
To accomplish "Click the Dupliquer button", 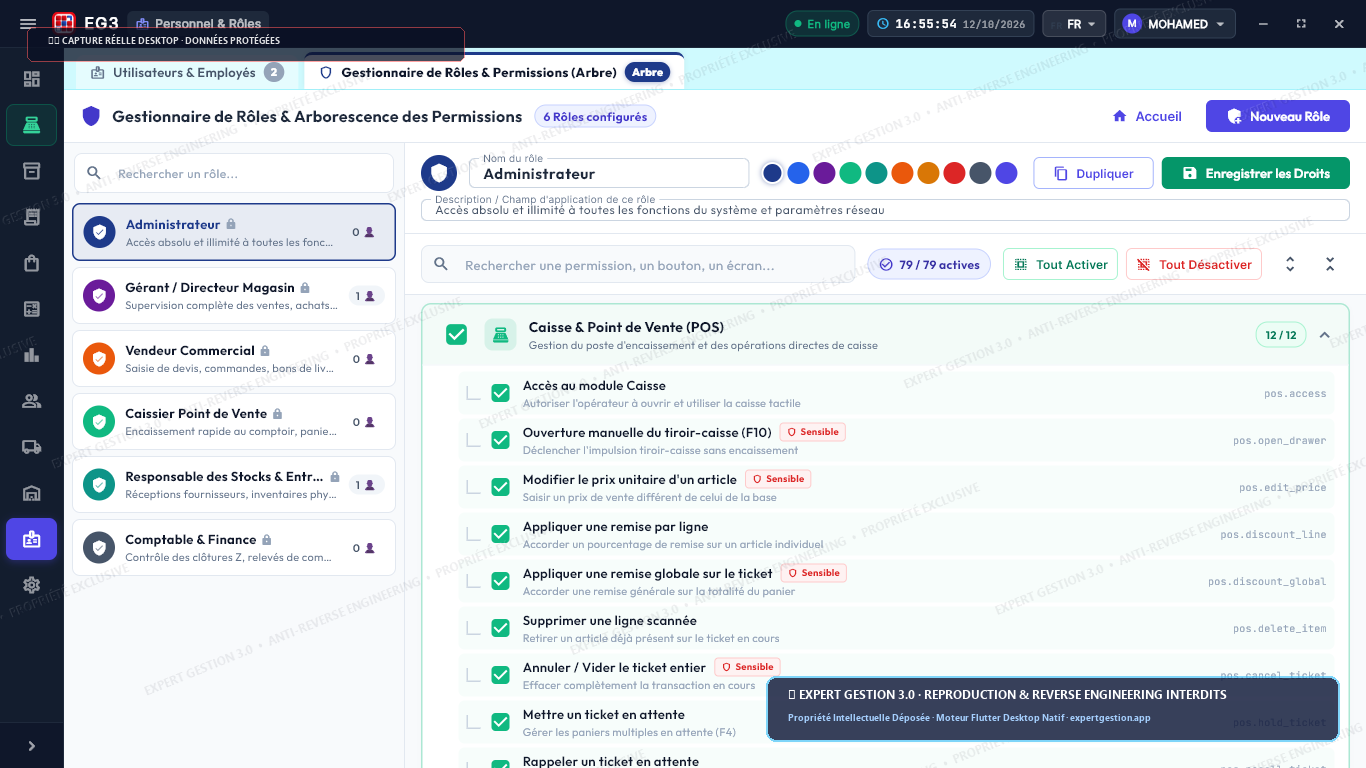I will pos(1093,173).
